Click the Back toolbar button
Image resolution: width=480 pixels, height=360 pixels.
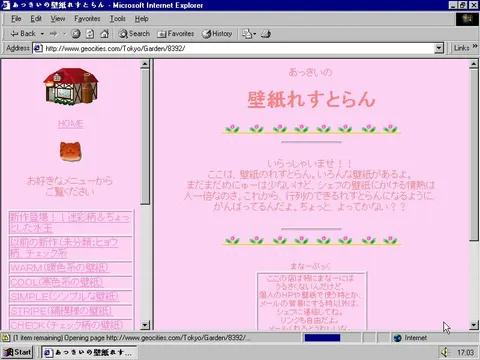(x=23, y=34)
